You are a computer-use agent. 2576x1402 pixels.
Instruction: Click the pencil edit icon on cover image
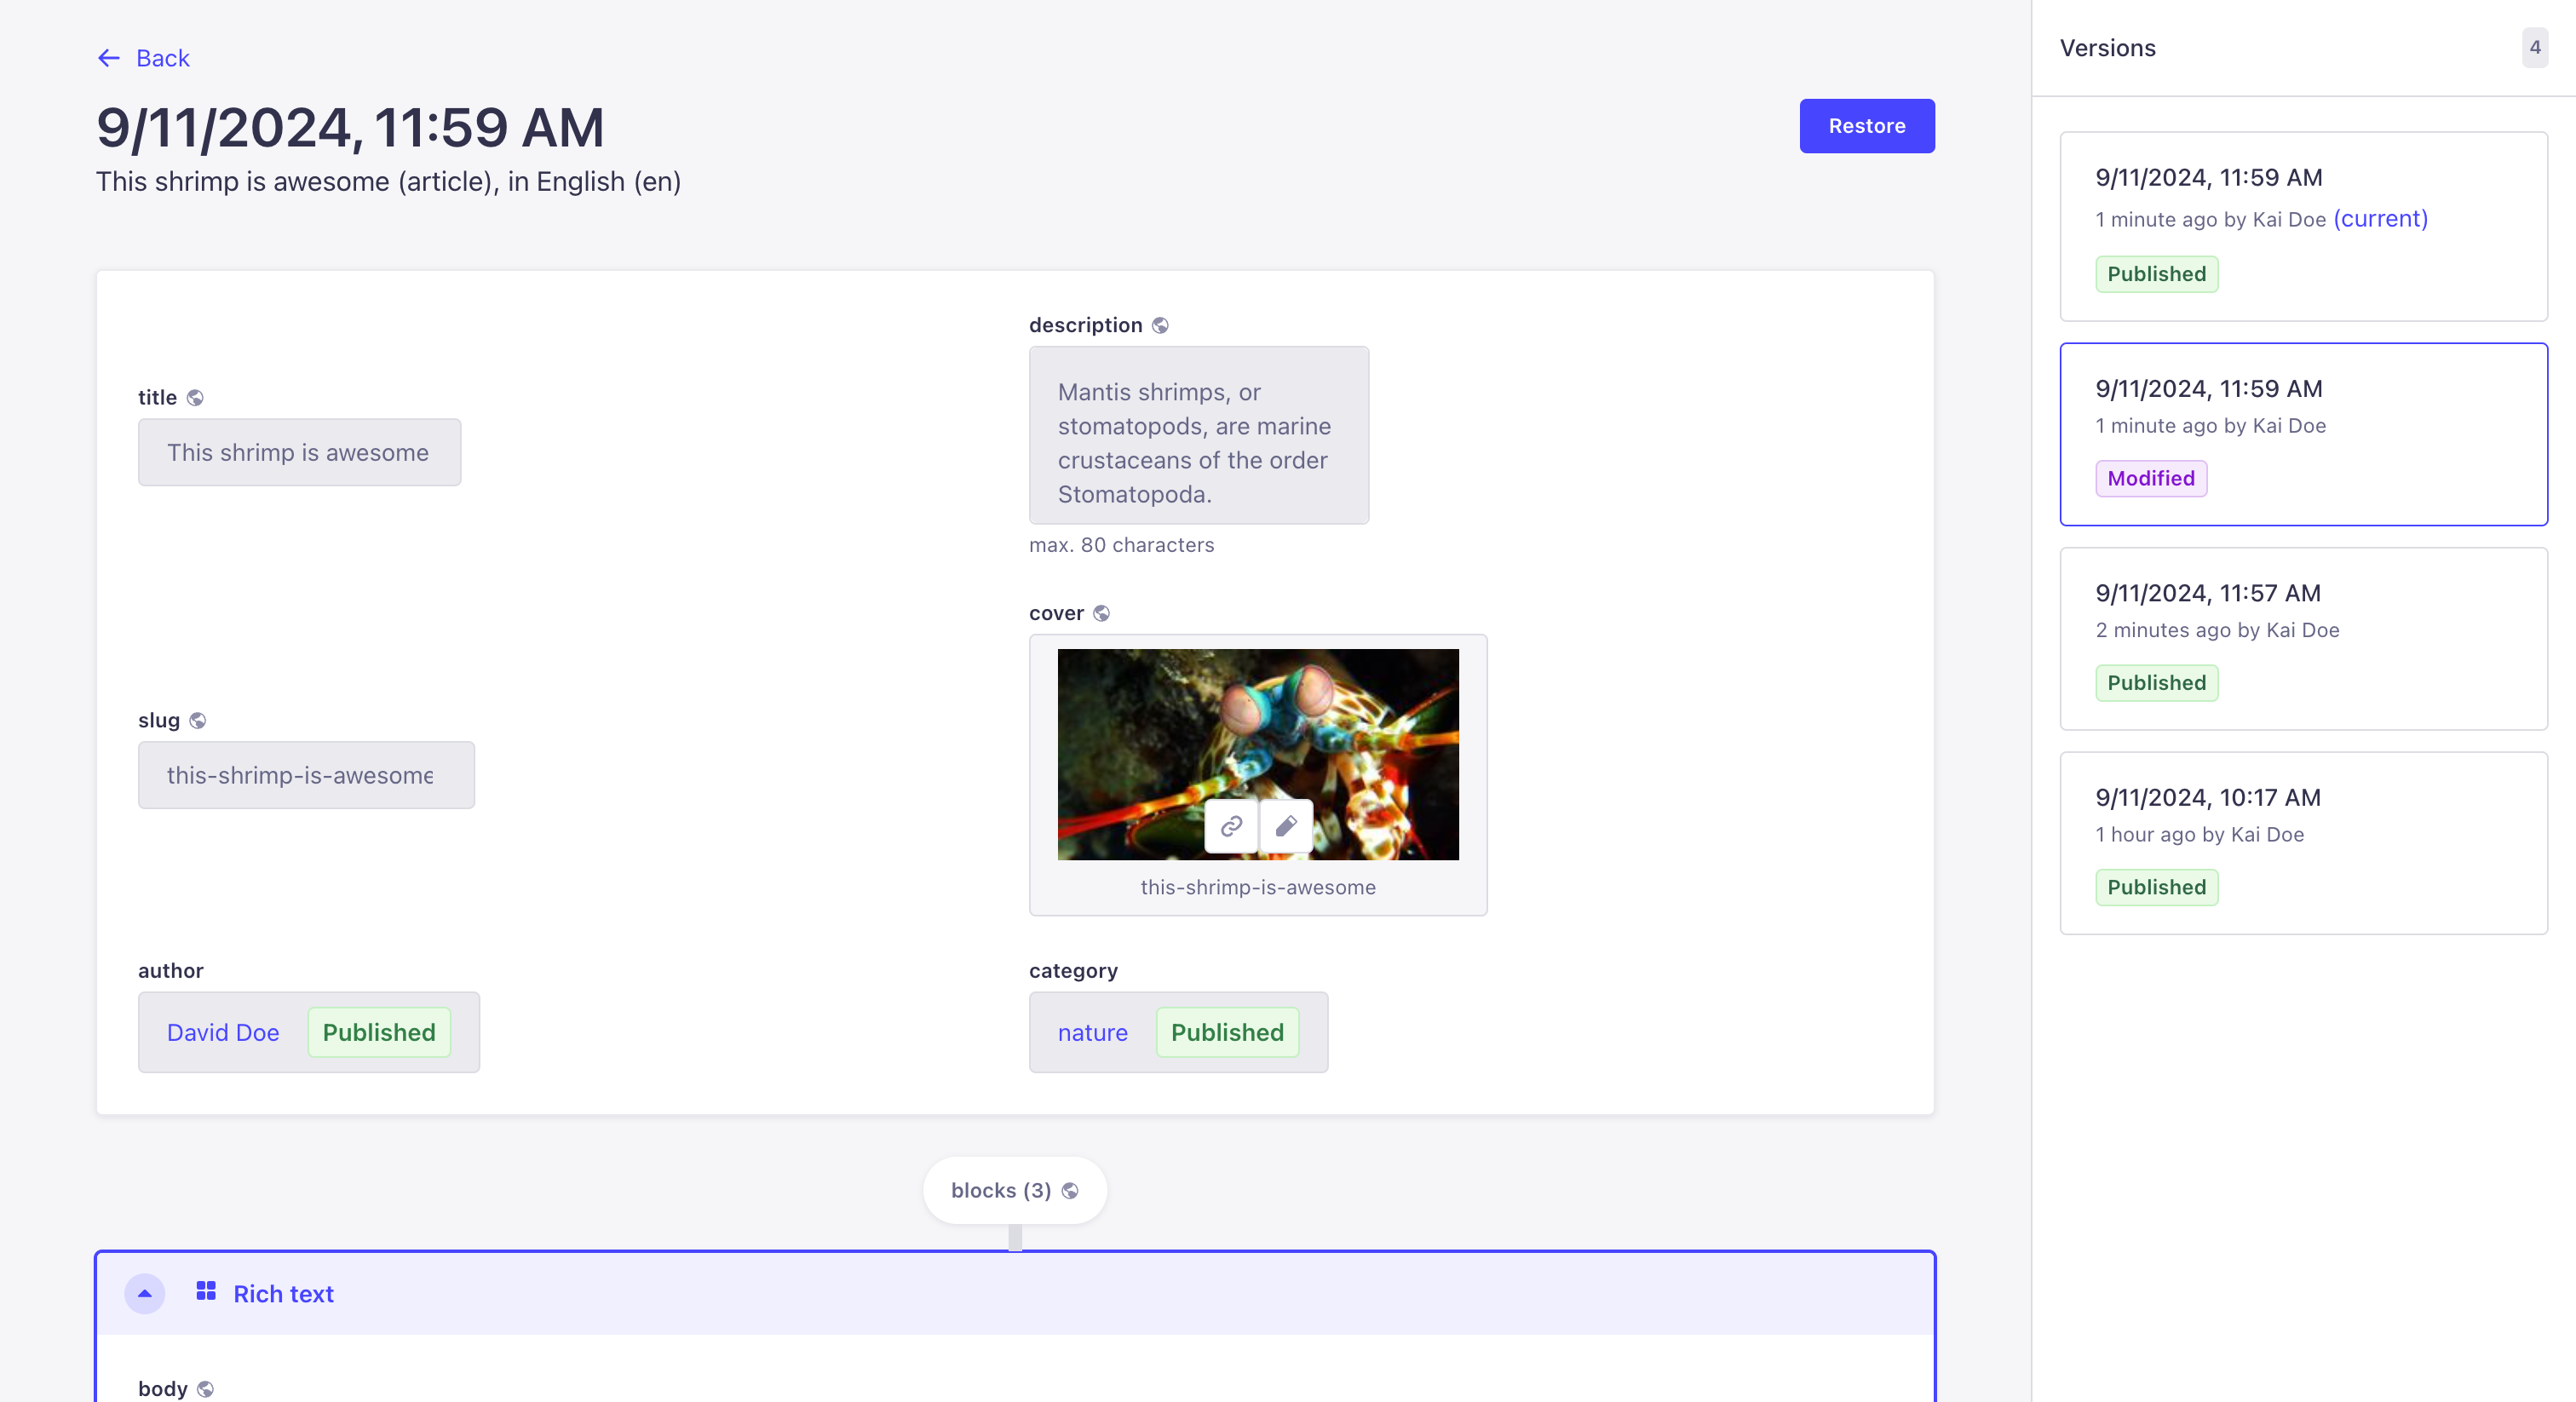(1287, 827)
